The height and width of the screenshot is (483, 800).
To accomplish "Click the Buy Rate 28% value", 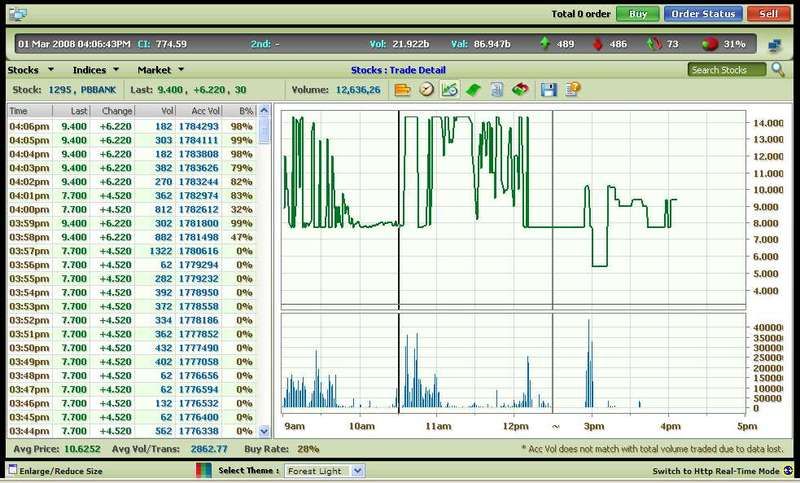I will point(308,449).
